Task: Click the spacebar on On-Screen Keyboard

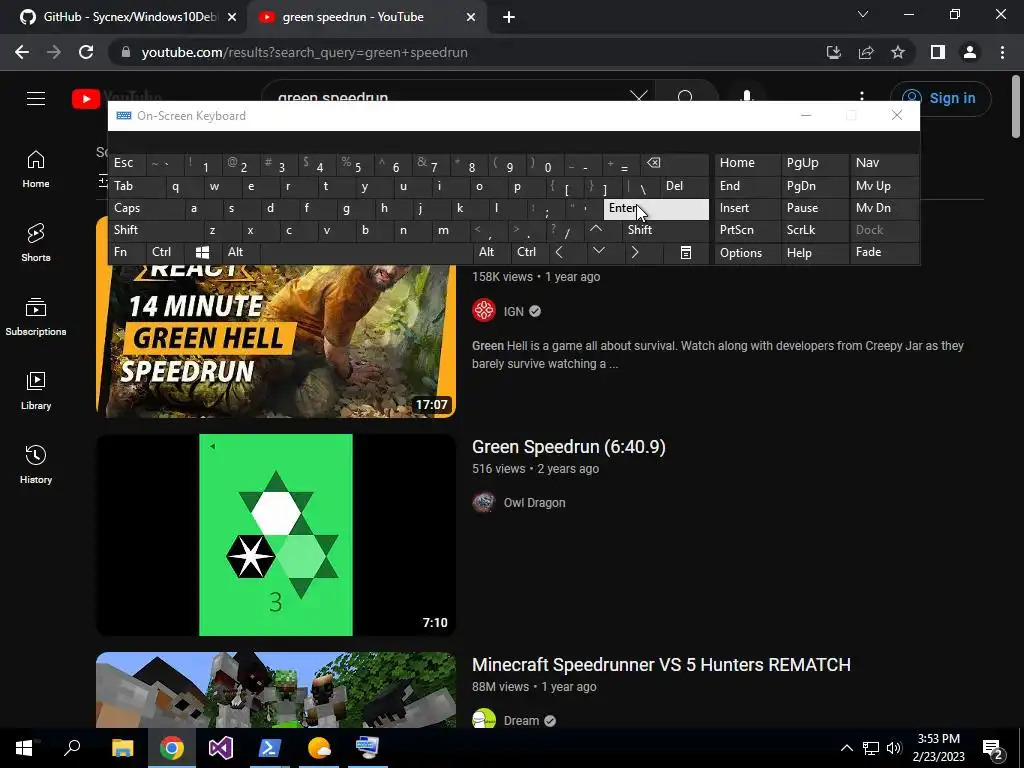Action: point(367,252)
